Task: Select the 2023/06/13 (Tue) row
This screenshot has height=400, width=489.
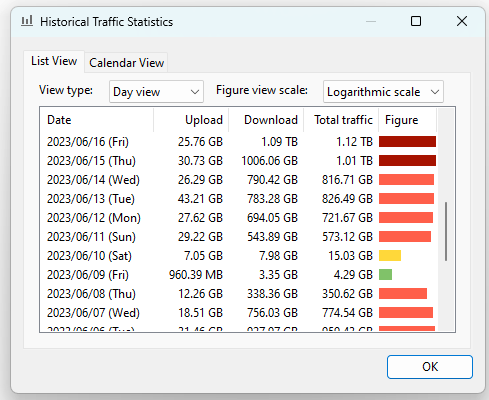Action: click(238, 199)
